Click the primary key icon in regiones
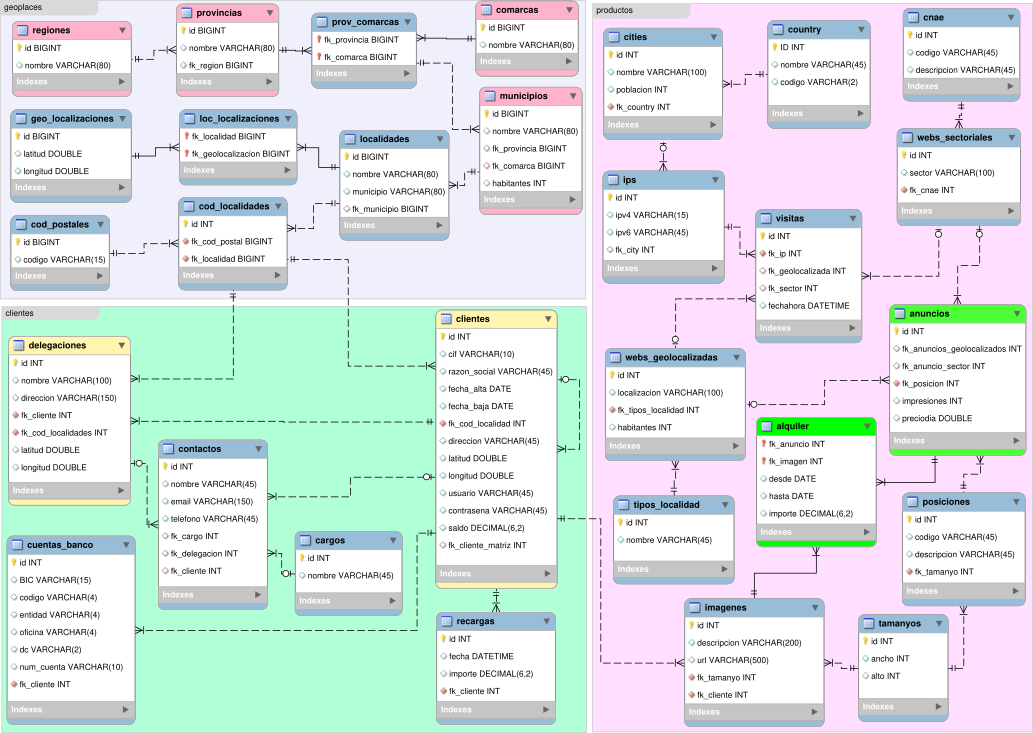The image size is (1033, 733). 19,47
